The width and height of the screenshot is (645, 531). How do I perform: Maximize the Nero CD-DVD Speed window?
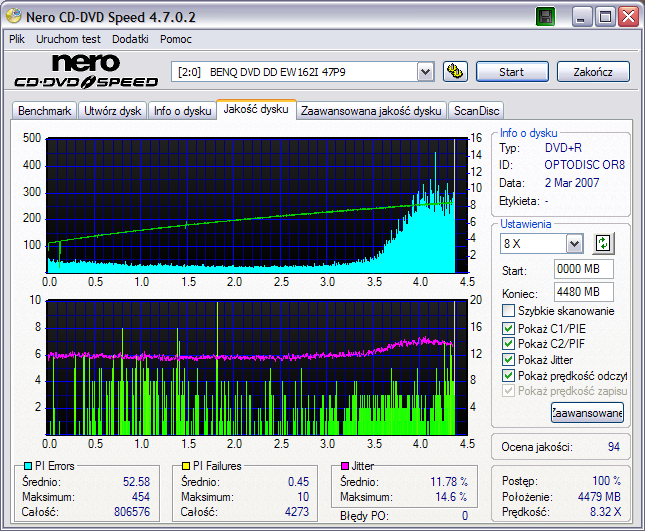[606, 17]
